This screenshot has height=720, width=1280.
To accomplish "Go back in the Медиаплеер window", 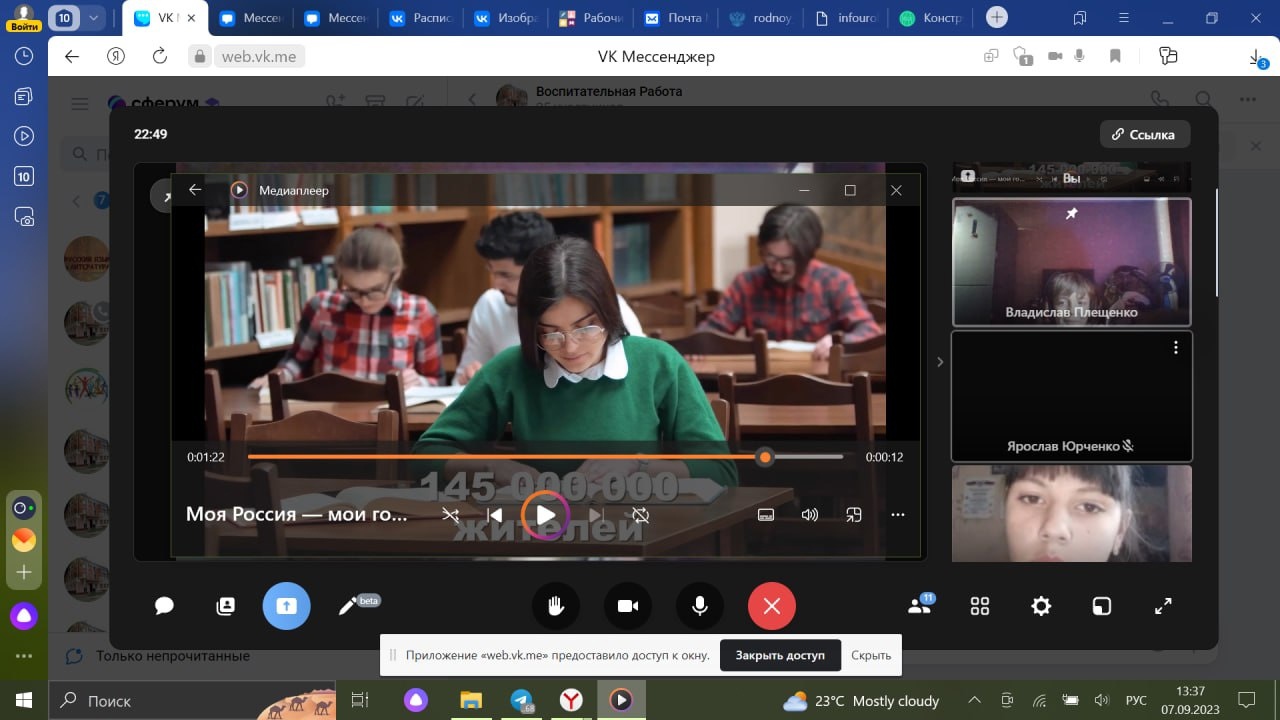I will [195, 190].
